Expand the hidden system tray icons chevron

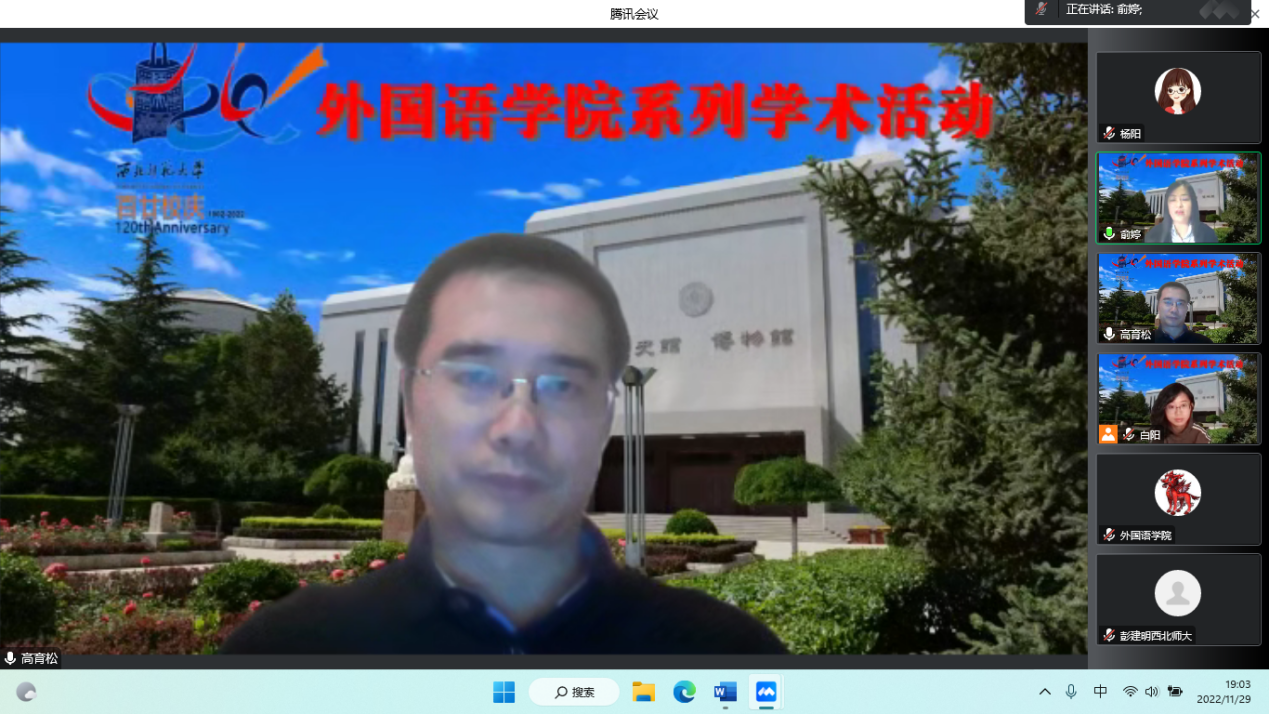(1045, 692)
